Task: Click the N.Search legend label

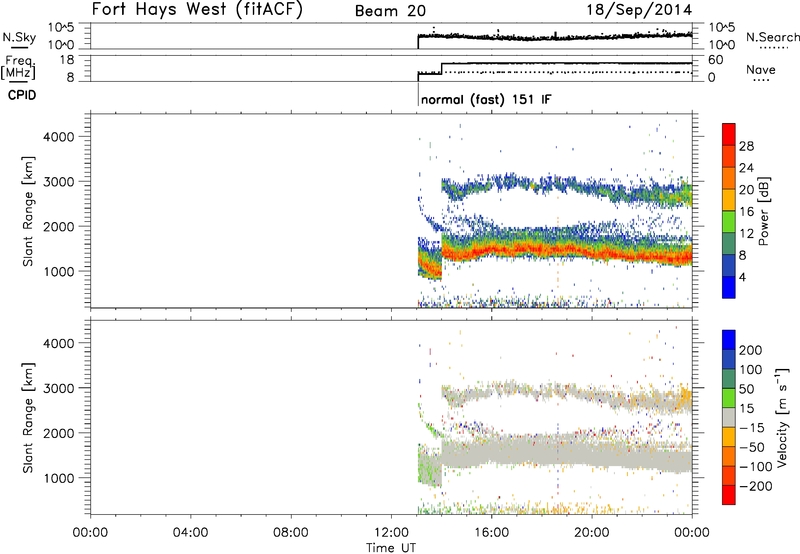Action: 772,37
